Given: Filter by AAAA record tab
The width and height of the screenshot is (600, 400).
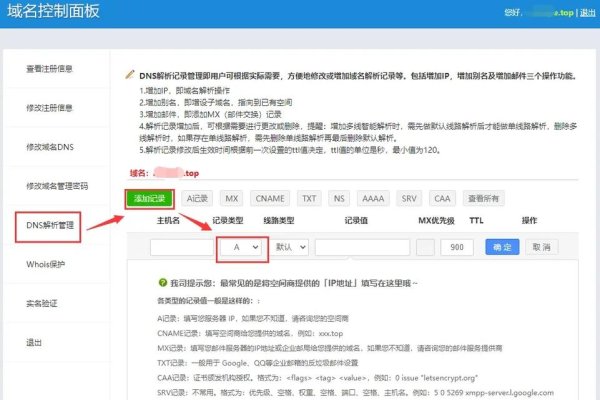Looking at the screenshot, I should point(373,198).
